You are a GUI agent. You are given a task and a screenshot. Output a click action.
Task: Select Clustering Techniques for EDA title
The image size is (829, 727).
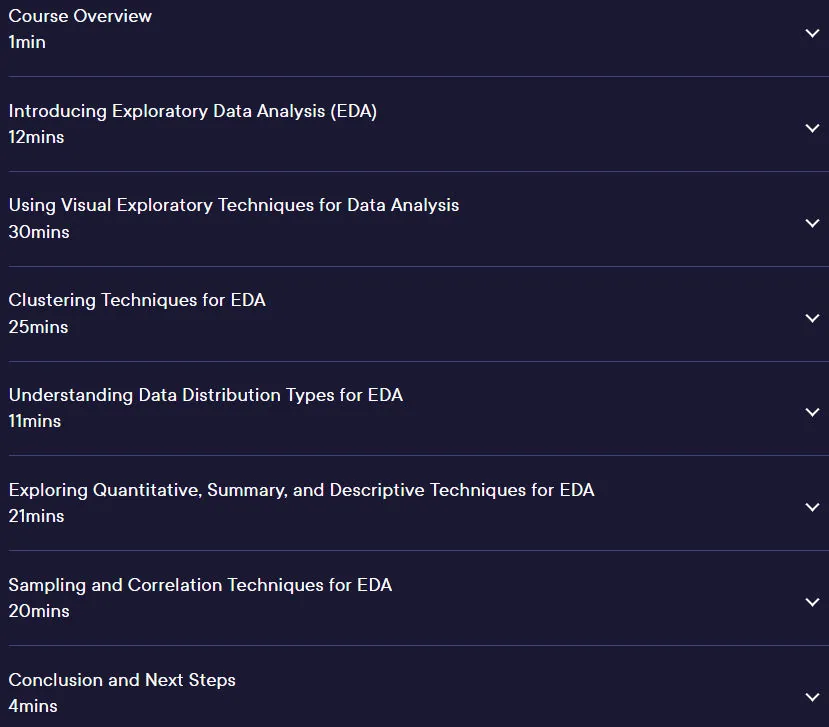click(137, 300)
